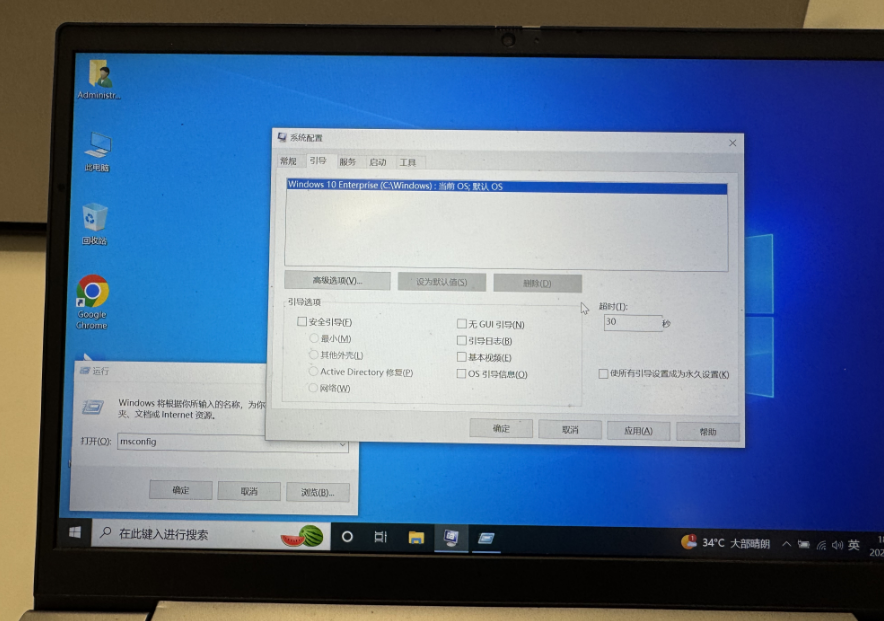Switch to the 服务 (Services) tab
This screenshot has width=884, height=621.
(x=348, y=162)
